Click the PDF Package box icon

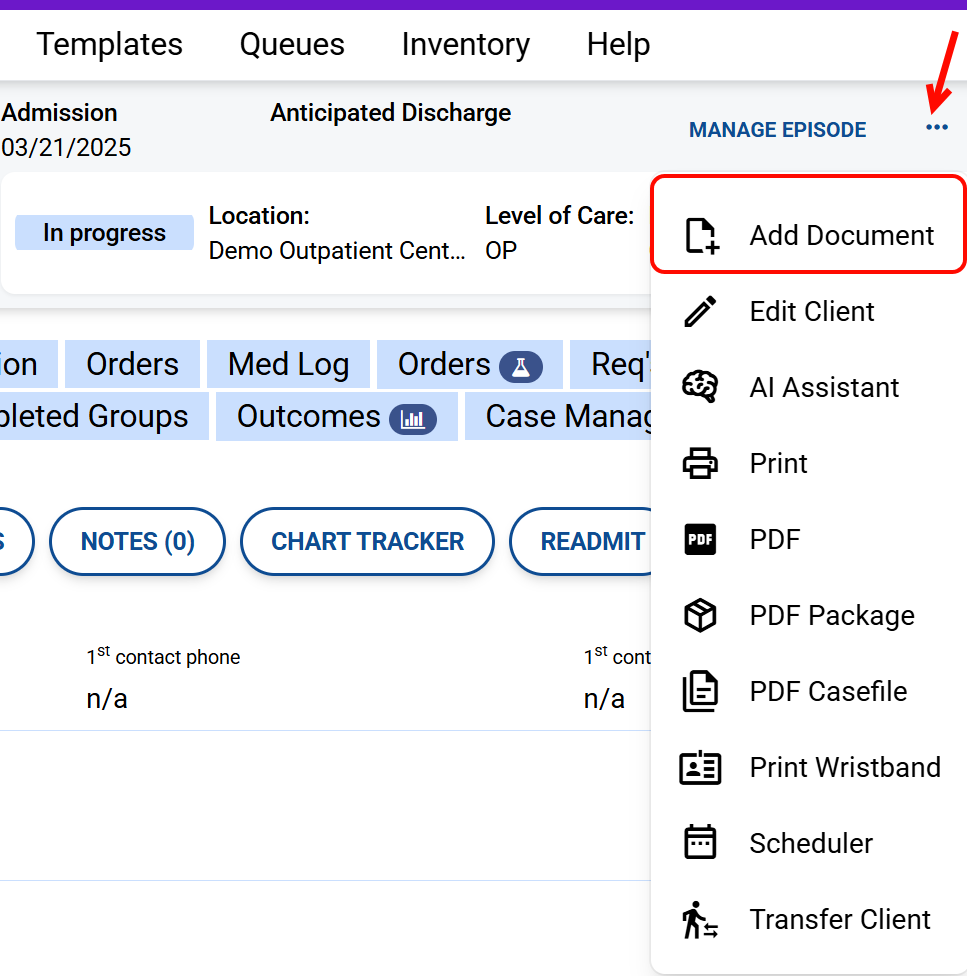coord(700,616)
